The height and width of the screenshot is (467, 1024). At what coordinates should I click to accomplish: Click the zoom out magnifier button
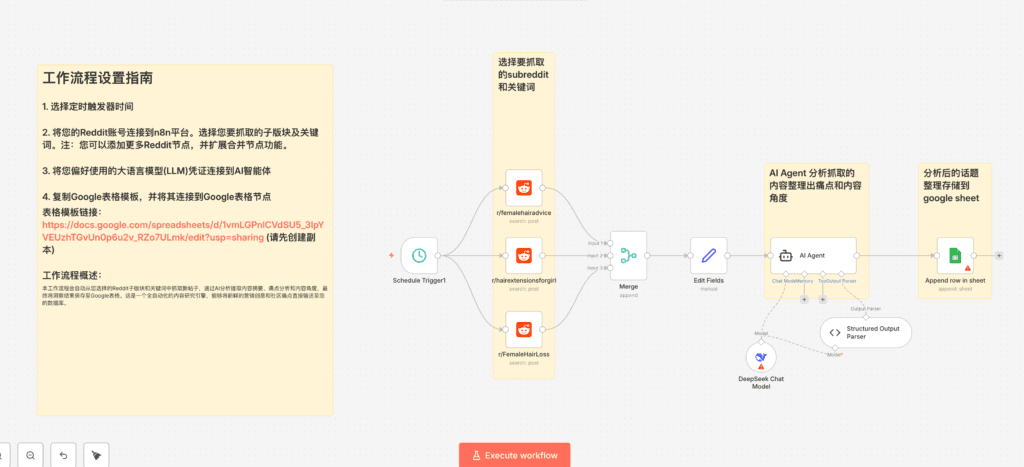tap(30, 455)
